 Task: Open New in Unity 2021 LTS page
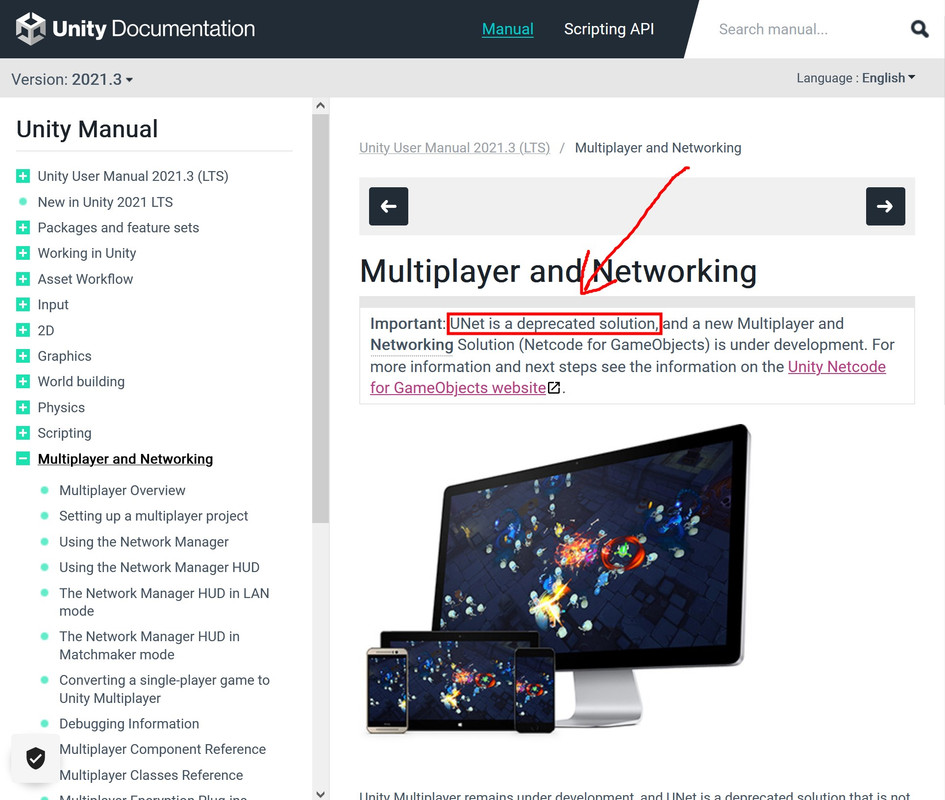click(x=105, y=202)
